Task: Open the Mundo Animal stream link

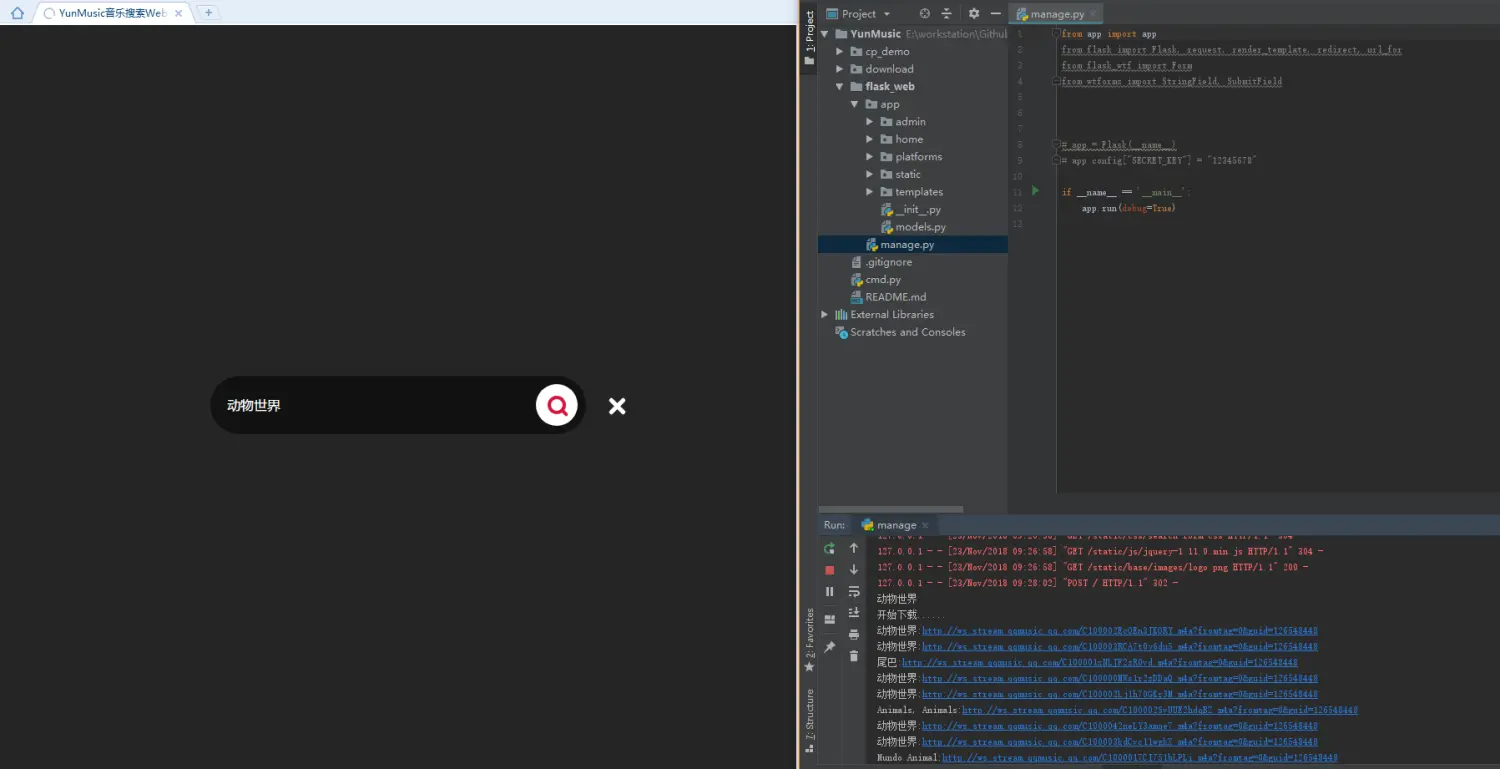Action: point(1140,758)
